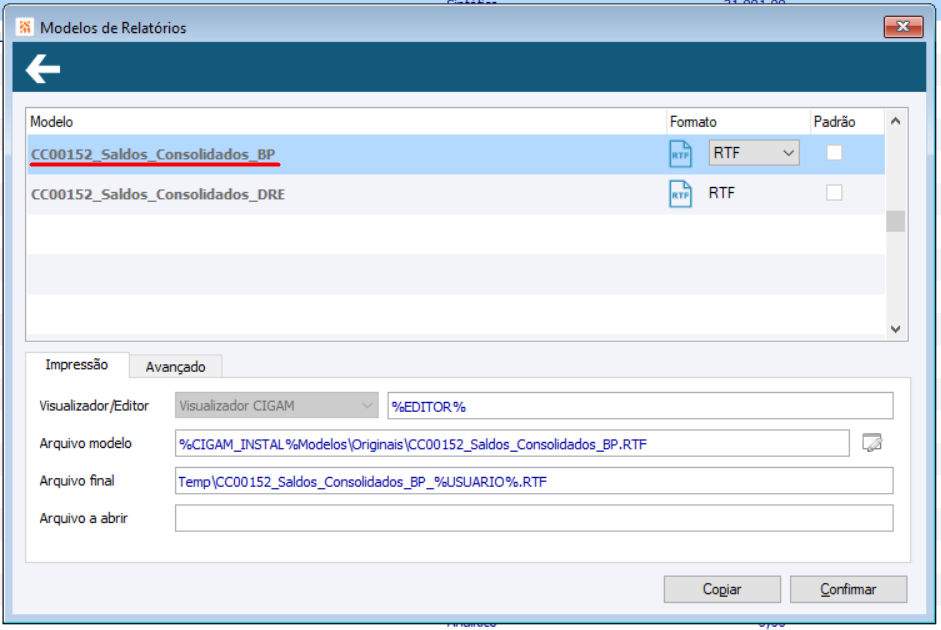Click the empty Arquivo a abrir field
941x630 pixels.
pyautogui.click(x=534, y=518)
